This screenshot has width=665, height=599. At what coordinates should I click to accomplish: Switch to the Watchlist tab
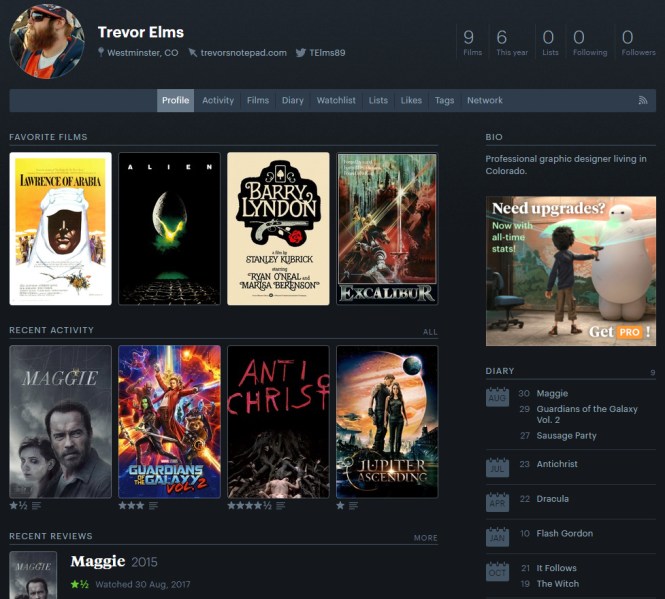click(336, 101)
